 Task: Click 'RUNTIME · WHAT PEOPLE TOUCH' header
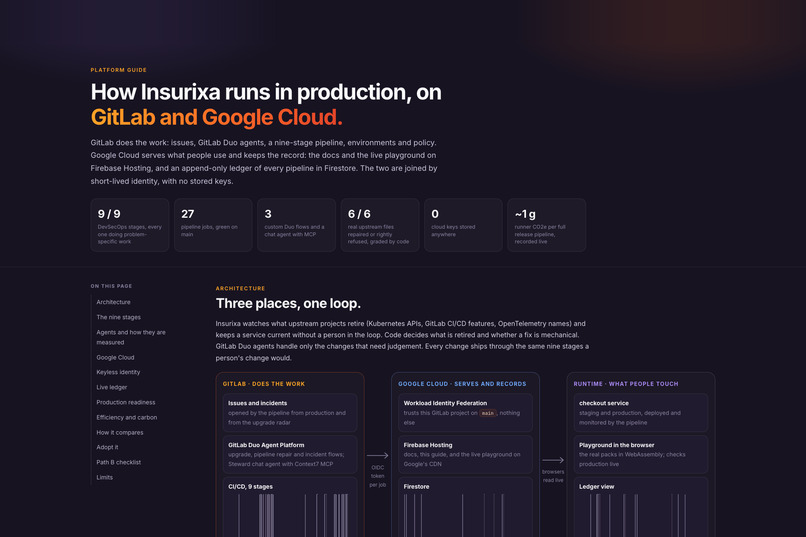coord(626,384)
